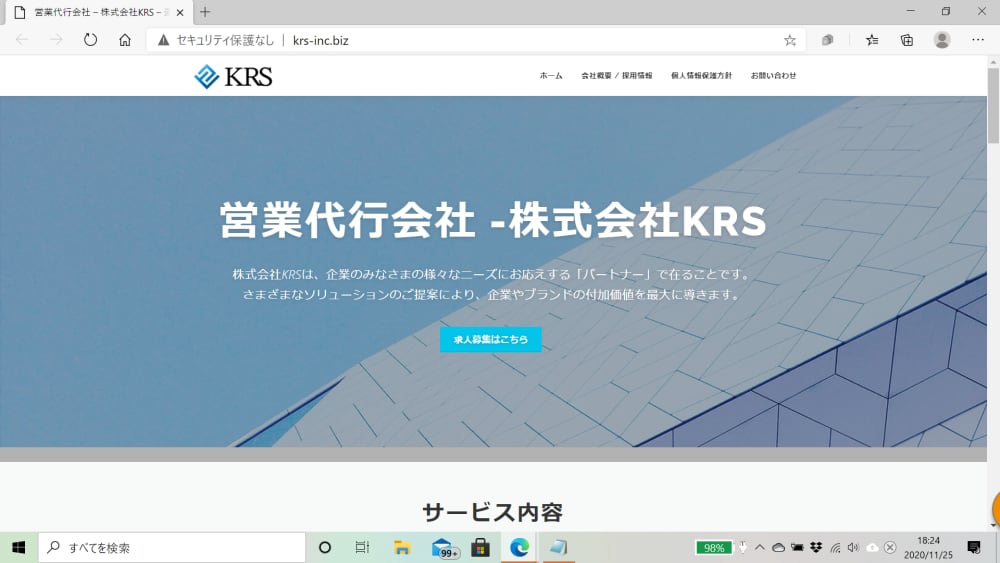This screenshot has height=563, width=1000.
Task: Click the scrollbar down arrow
Action: click(993, 525)
